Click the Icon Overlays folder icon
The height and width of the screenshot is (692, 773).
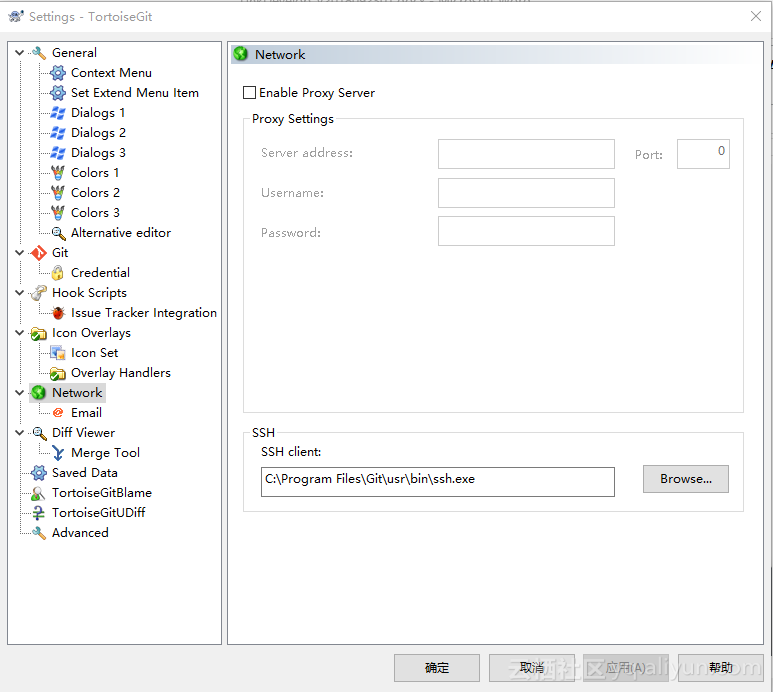pos(38,333)
